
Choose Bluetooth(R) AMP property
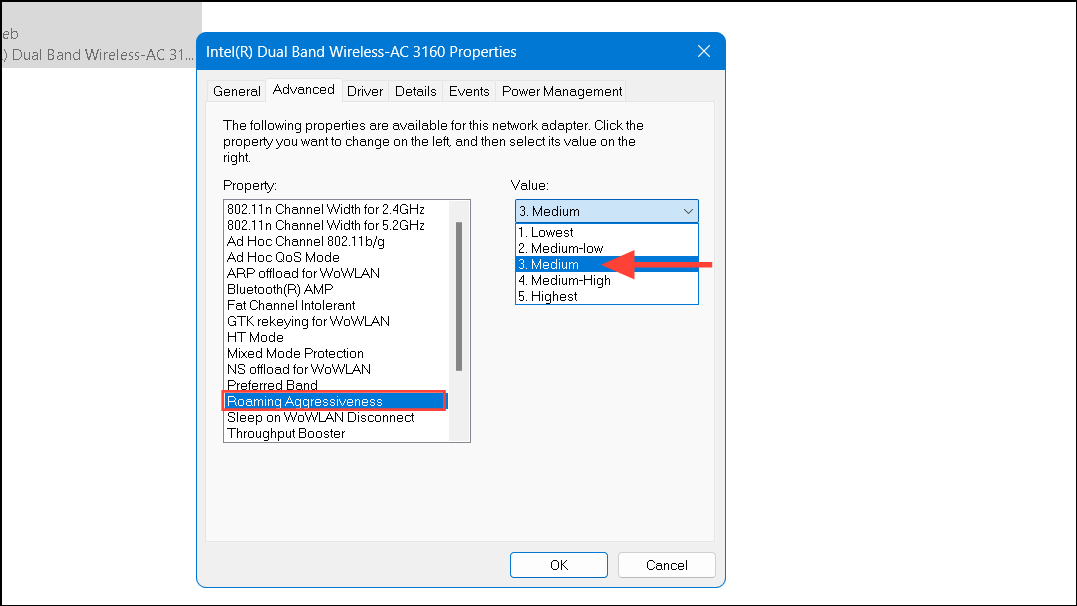point(337,289)
